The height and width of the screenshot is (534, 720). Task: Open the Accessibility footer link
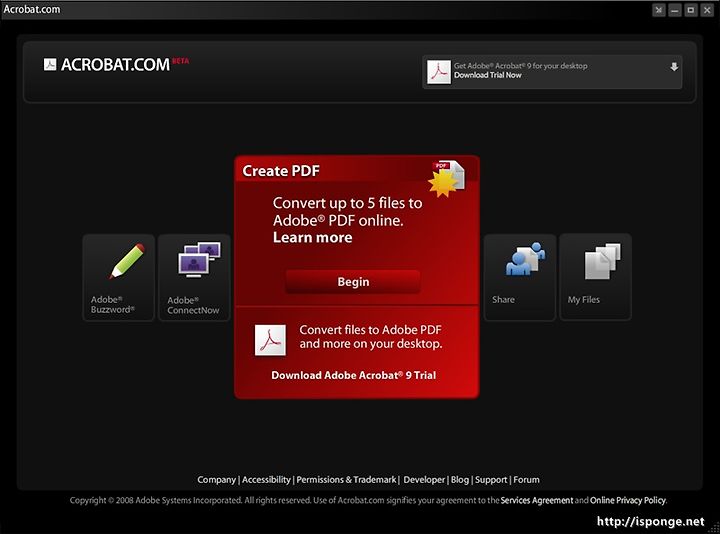coord(266,479)
